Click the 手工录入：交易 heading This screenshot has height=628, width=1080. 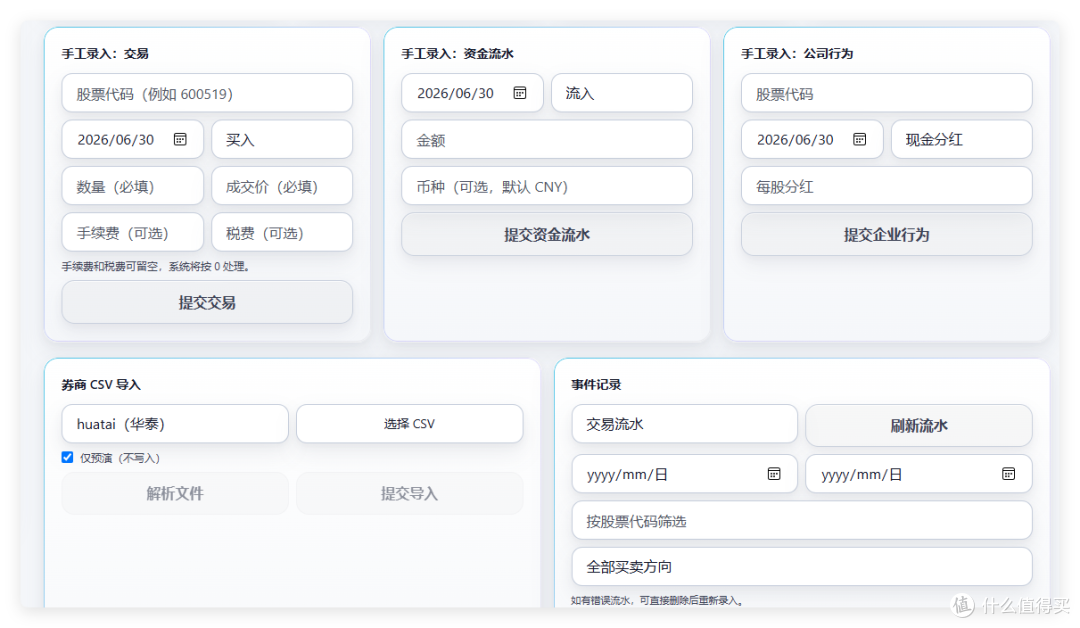click(105, 54)
